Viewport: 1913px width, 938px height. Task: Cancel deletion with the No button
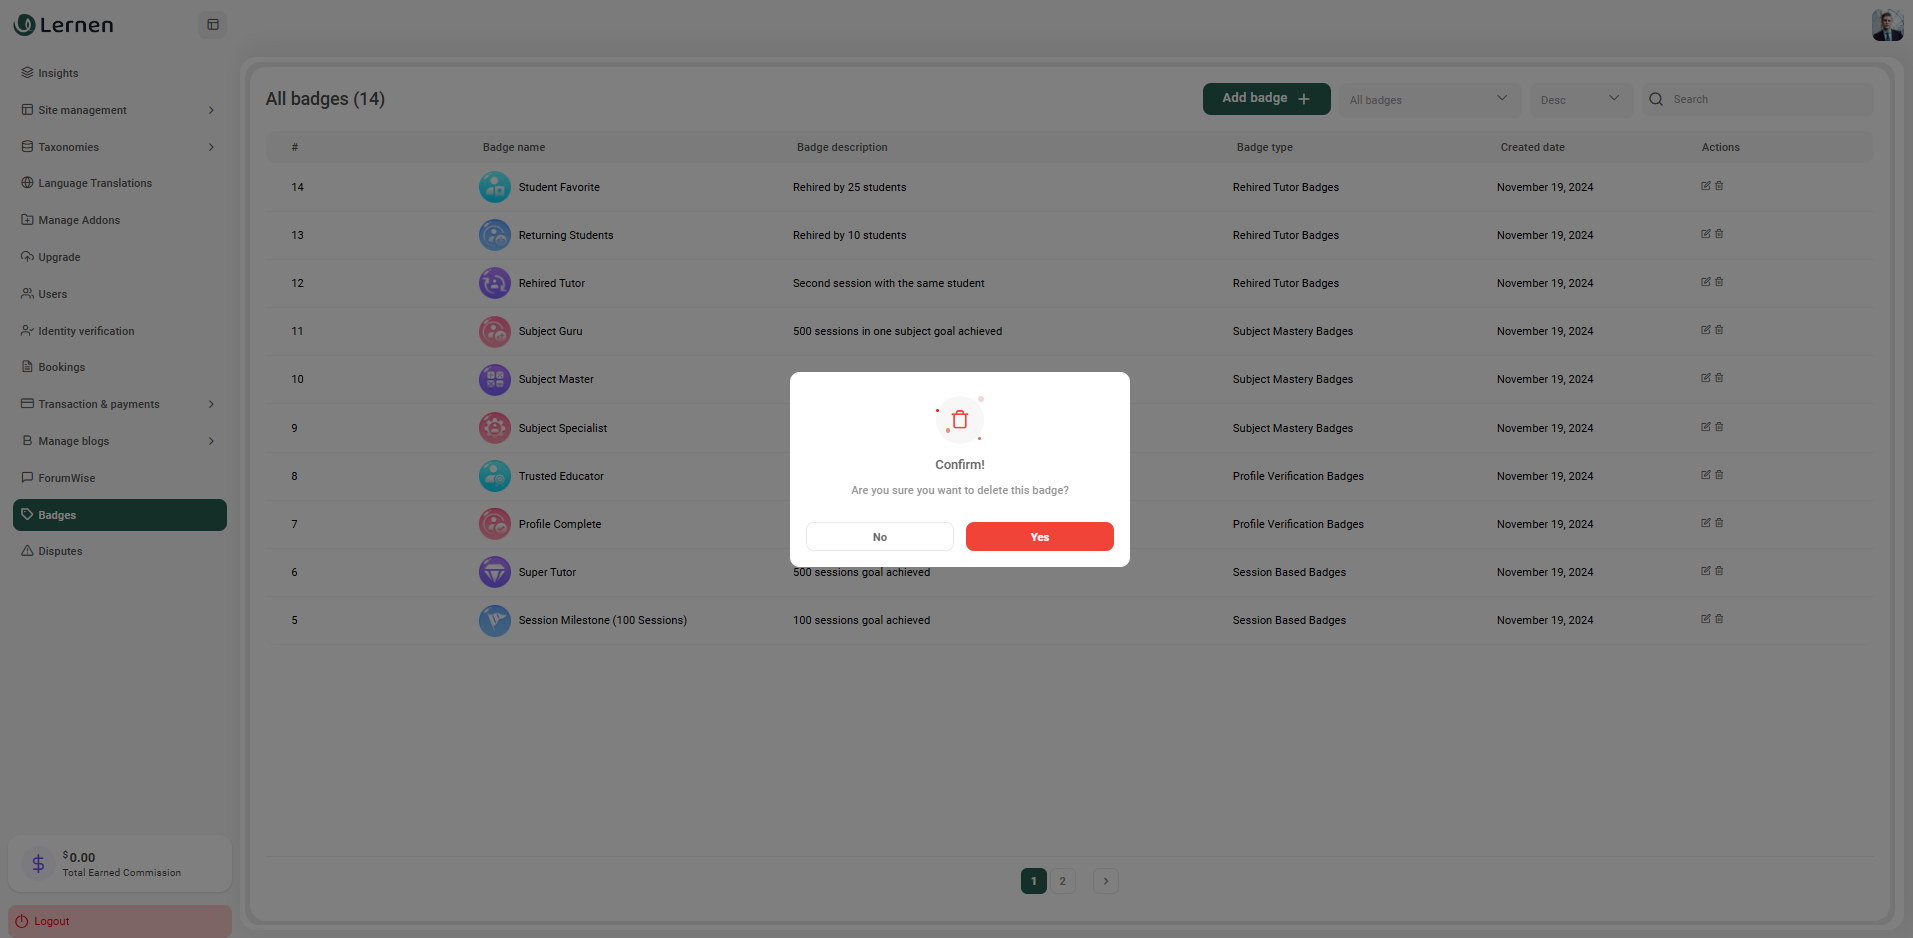pyautogui.click(x=879, y=537)
